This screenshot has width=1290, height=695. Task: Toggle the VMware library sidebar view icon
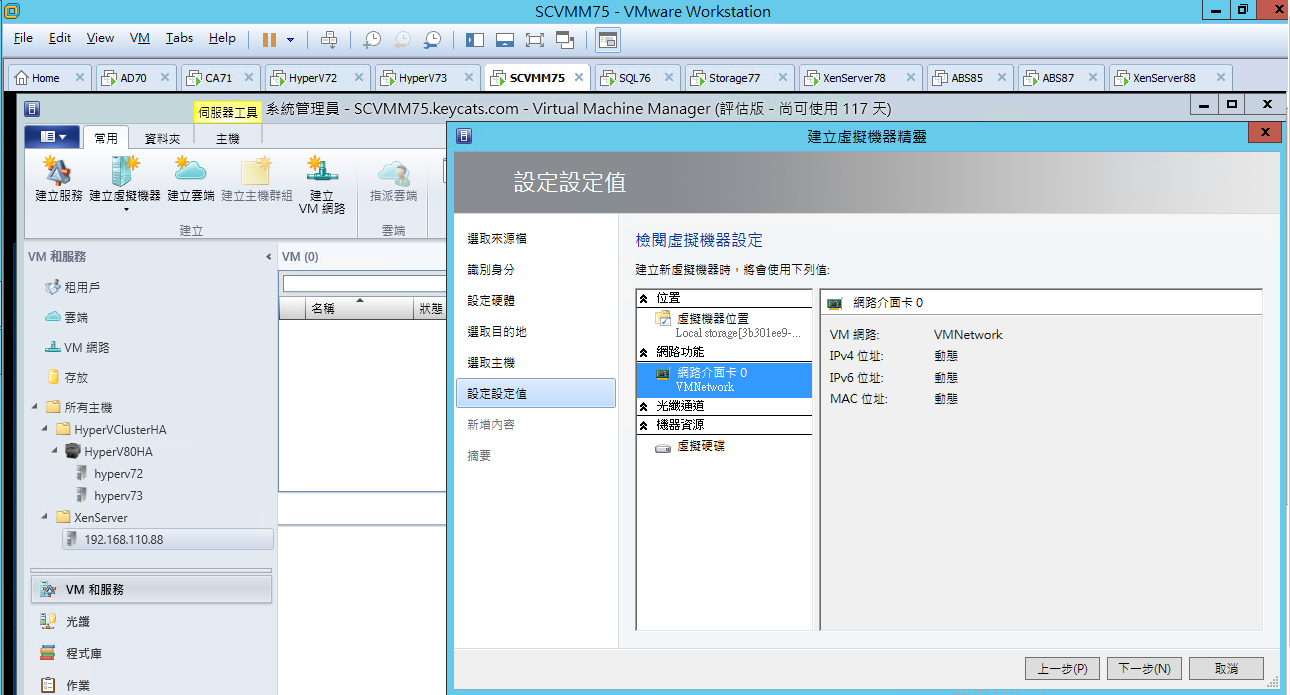tap(475, 39)
